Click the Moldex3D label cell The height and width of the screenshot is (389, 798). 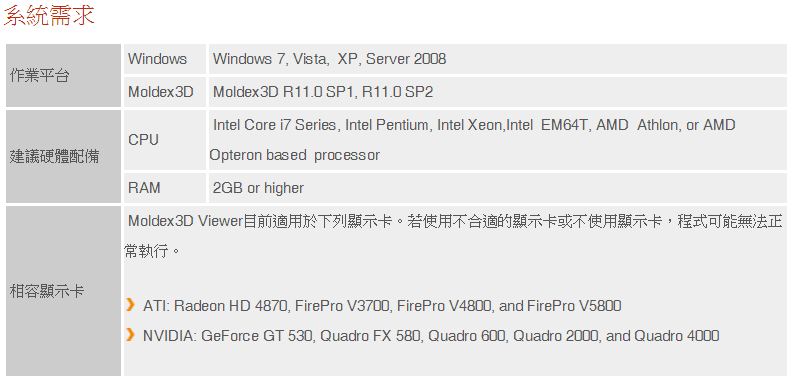[x=165, y=92]
